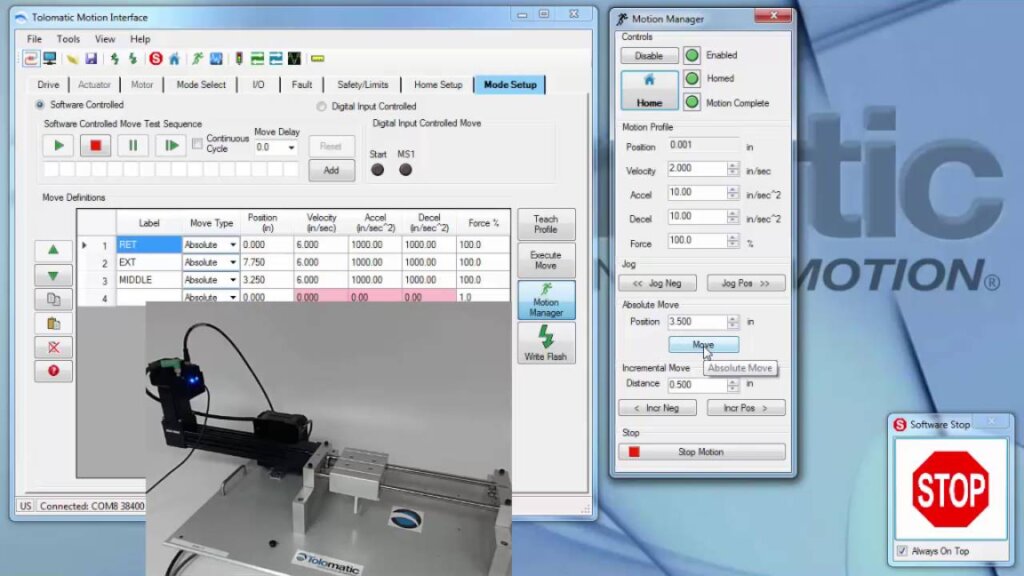The width and height of the screenshot is (1024, 576).
Task: Click the red Software Stop toolbar icon
Action: tap(156, 59)
